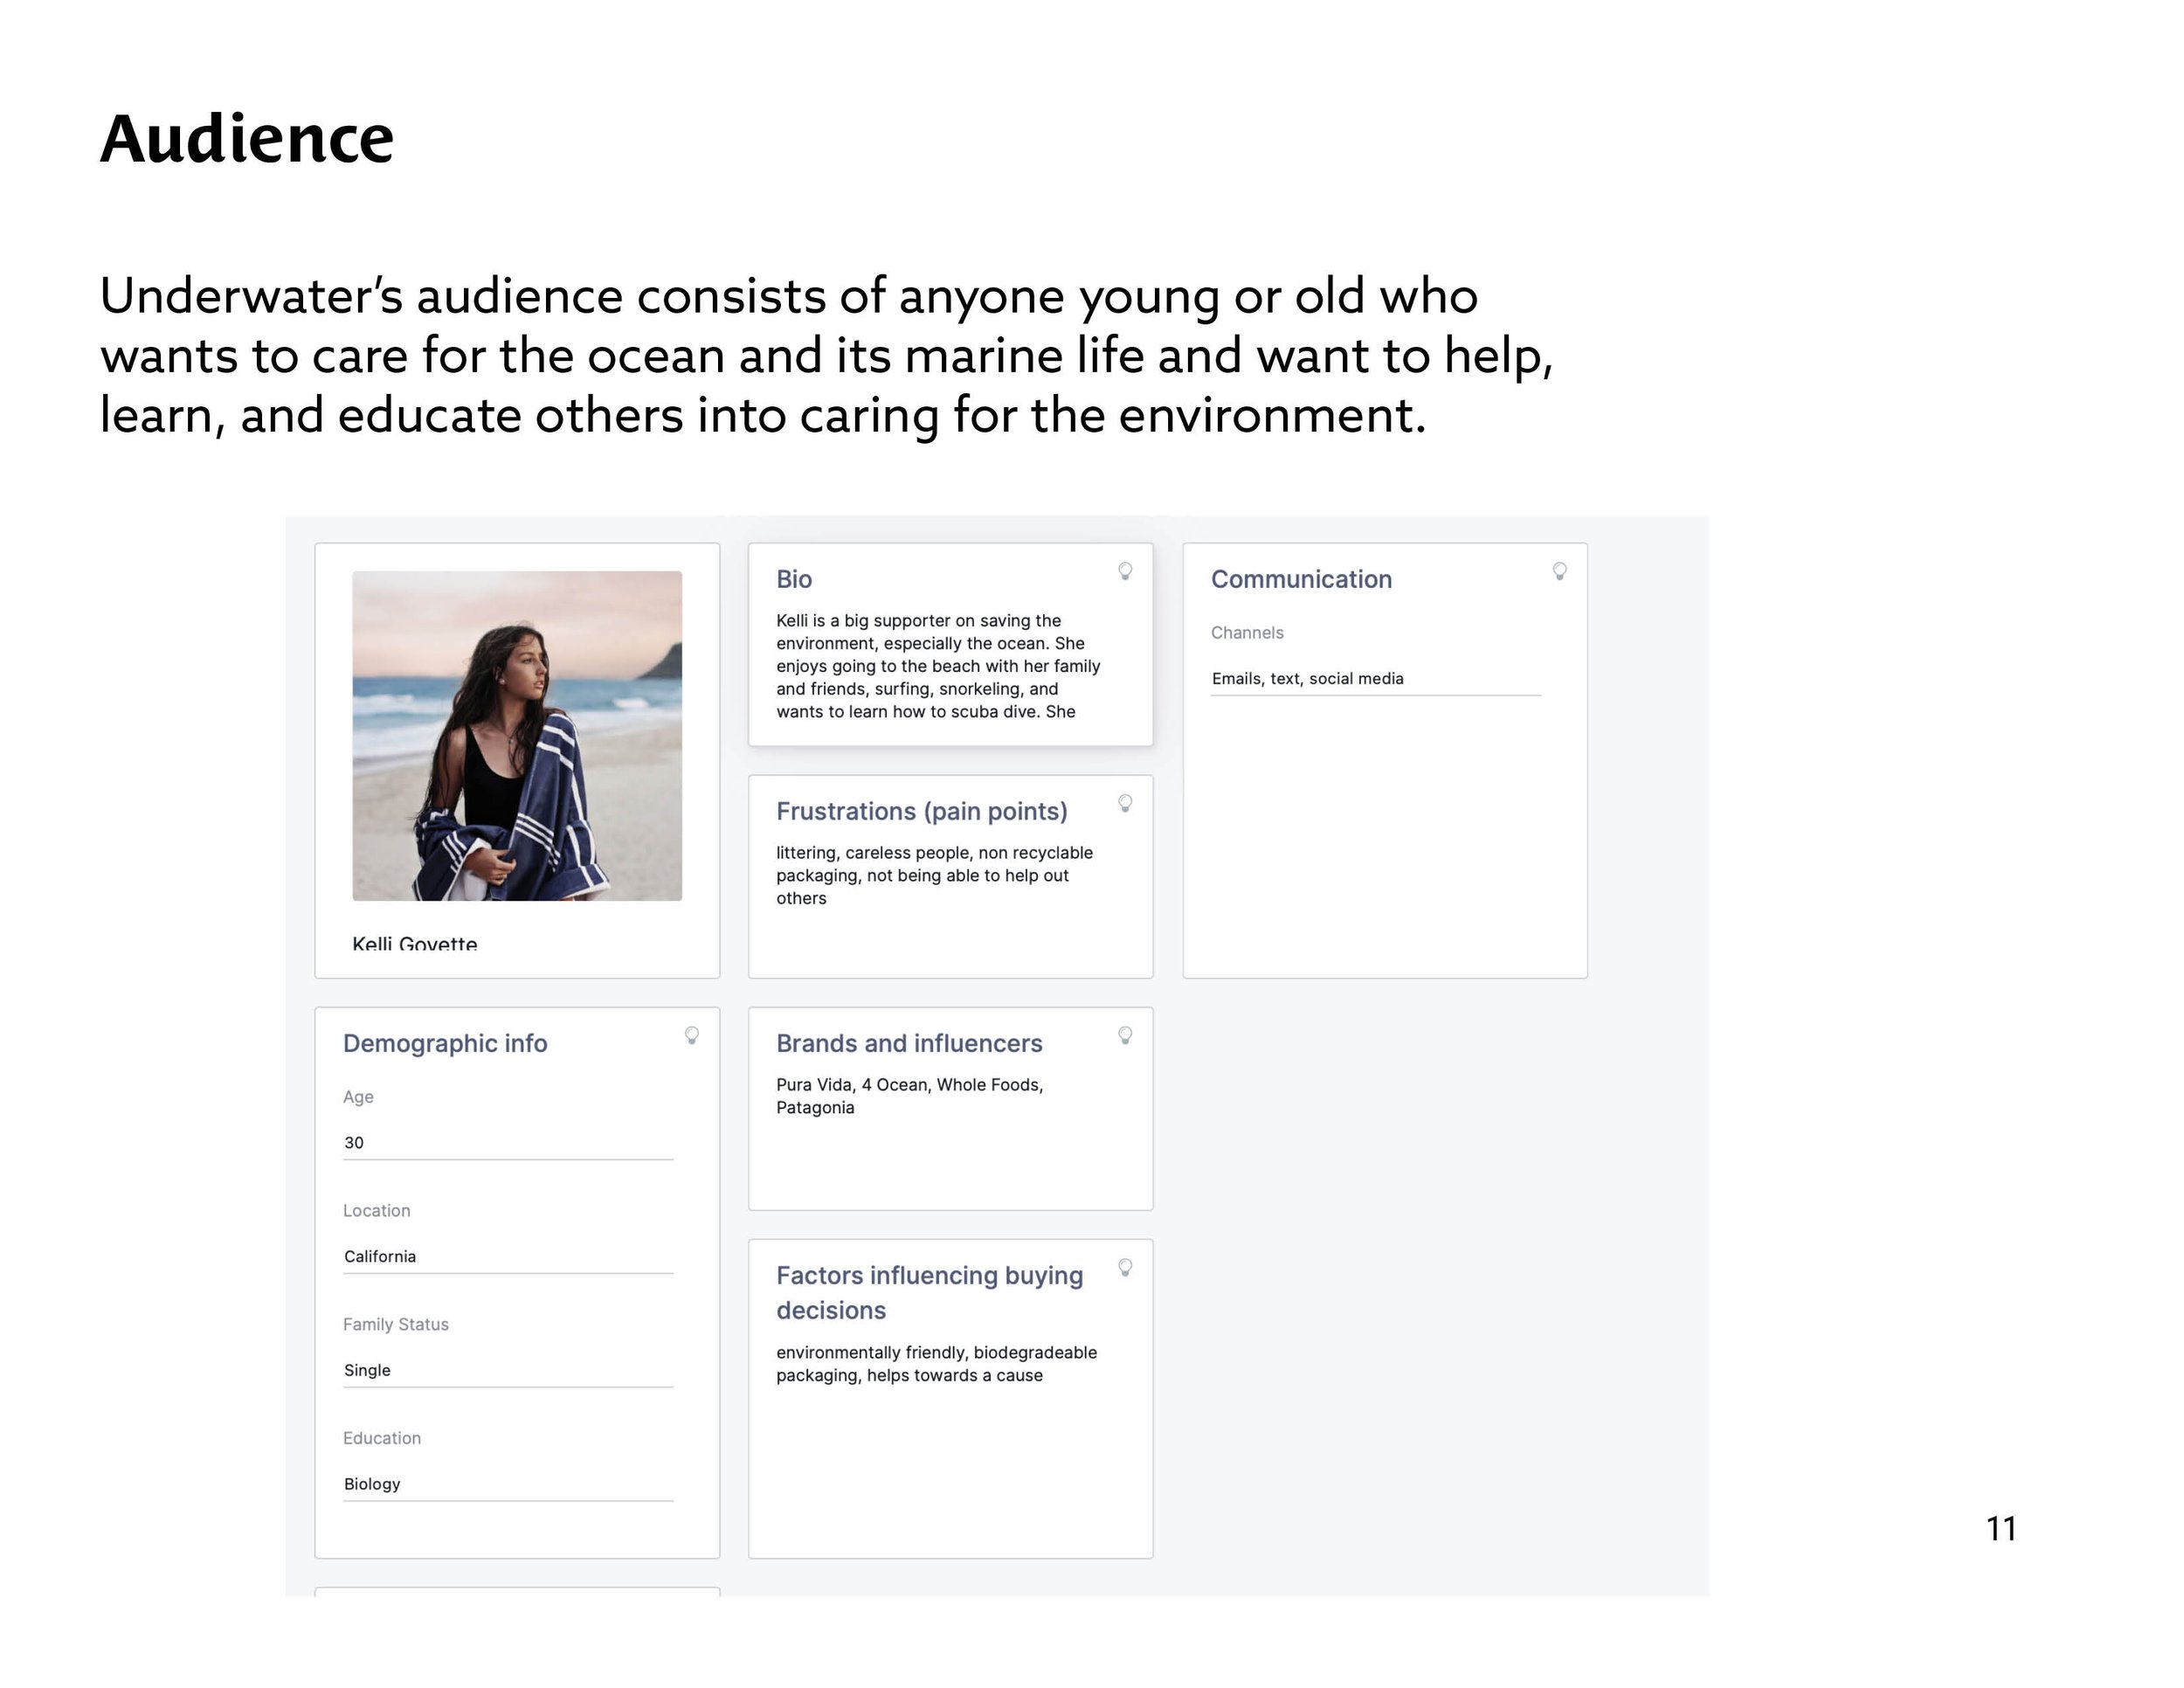Click the Demographic info heading

445,1043
